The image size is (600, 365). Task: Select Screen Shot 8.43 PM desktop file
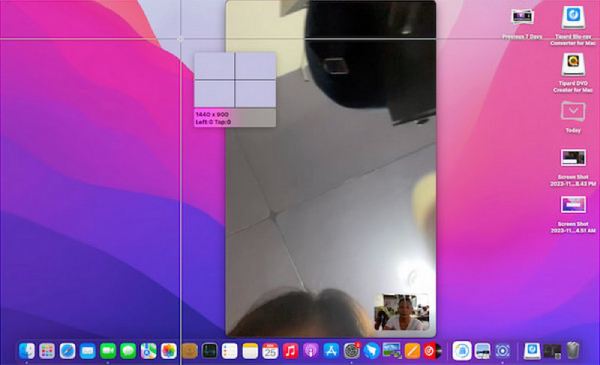tap(573, 168)
